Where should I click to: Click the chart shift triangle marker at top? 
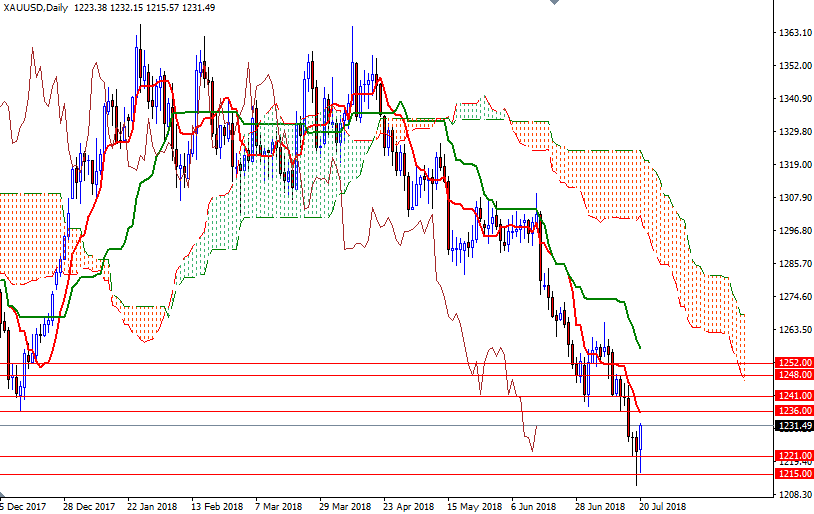[553, 4]
